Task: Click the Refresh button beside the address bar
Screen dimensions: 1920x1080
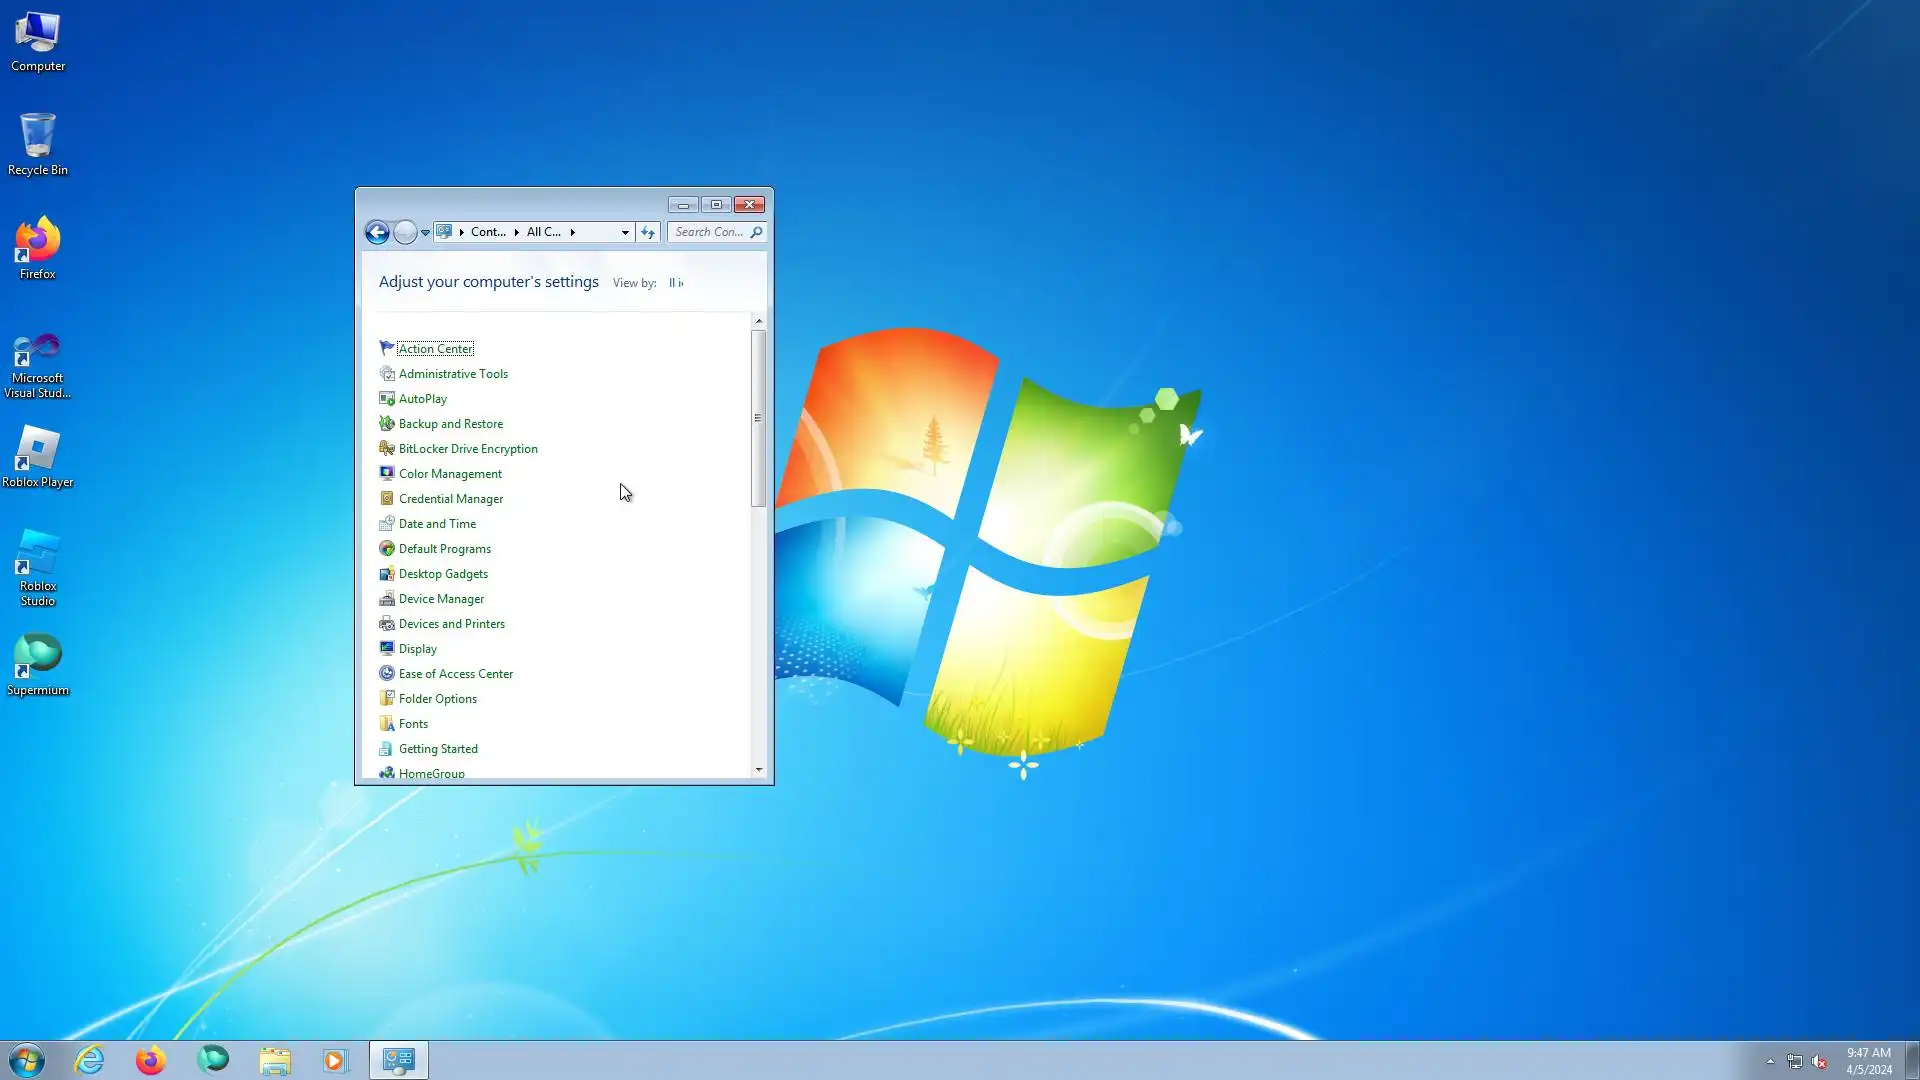Action: click(648, 232)
